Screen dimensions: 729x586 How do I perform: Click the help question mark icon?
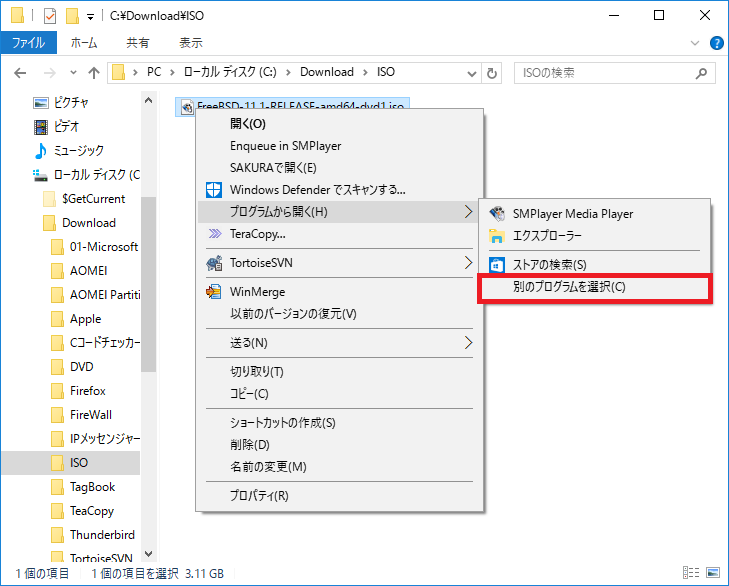pyautogui.click(x=716, y=43)
